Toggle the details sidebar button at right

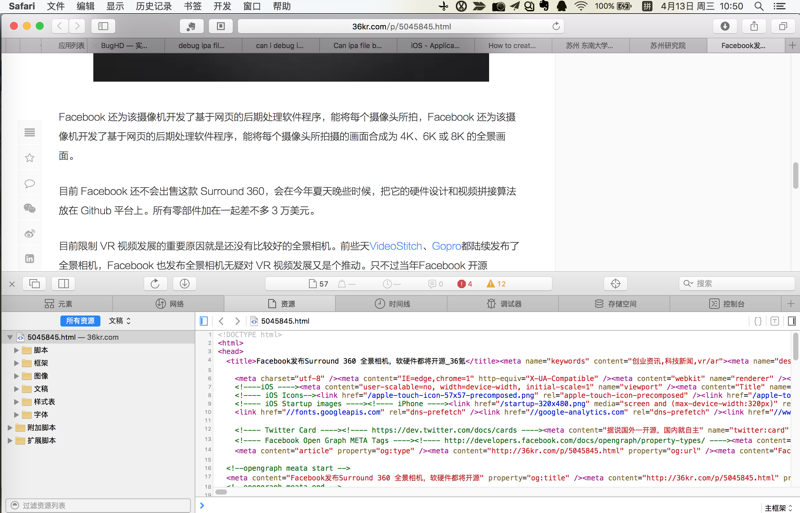pos(791,321)
